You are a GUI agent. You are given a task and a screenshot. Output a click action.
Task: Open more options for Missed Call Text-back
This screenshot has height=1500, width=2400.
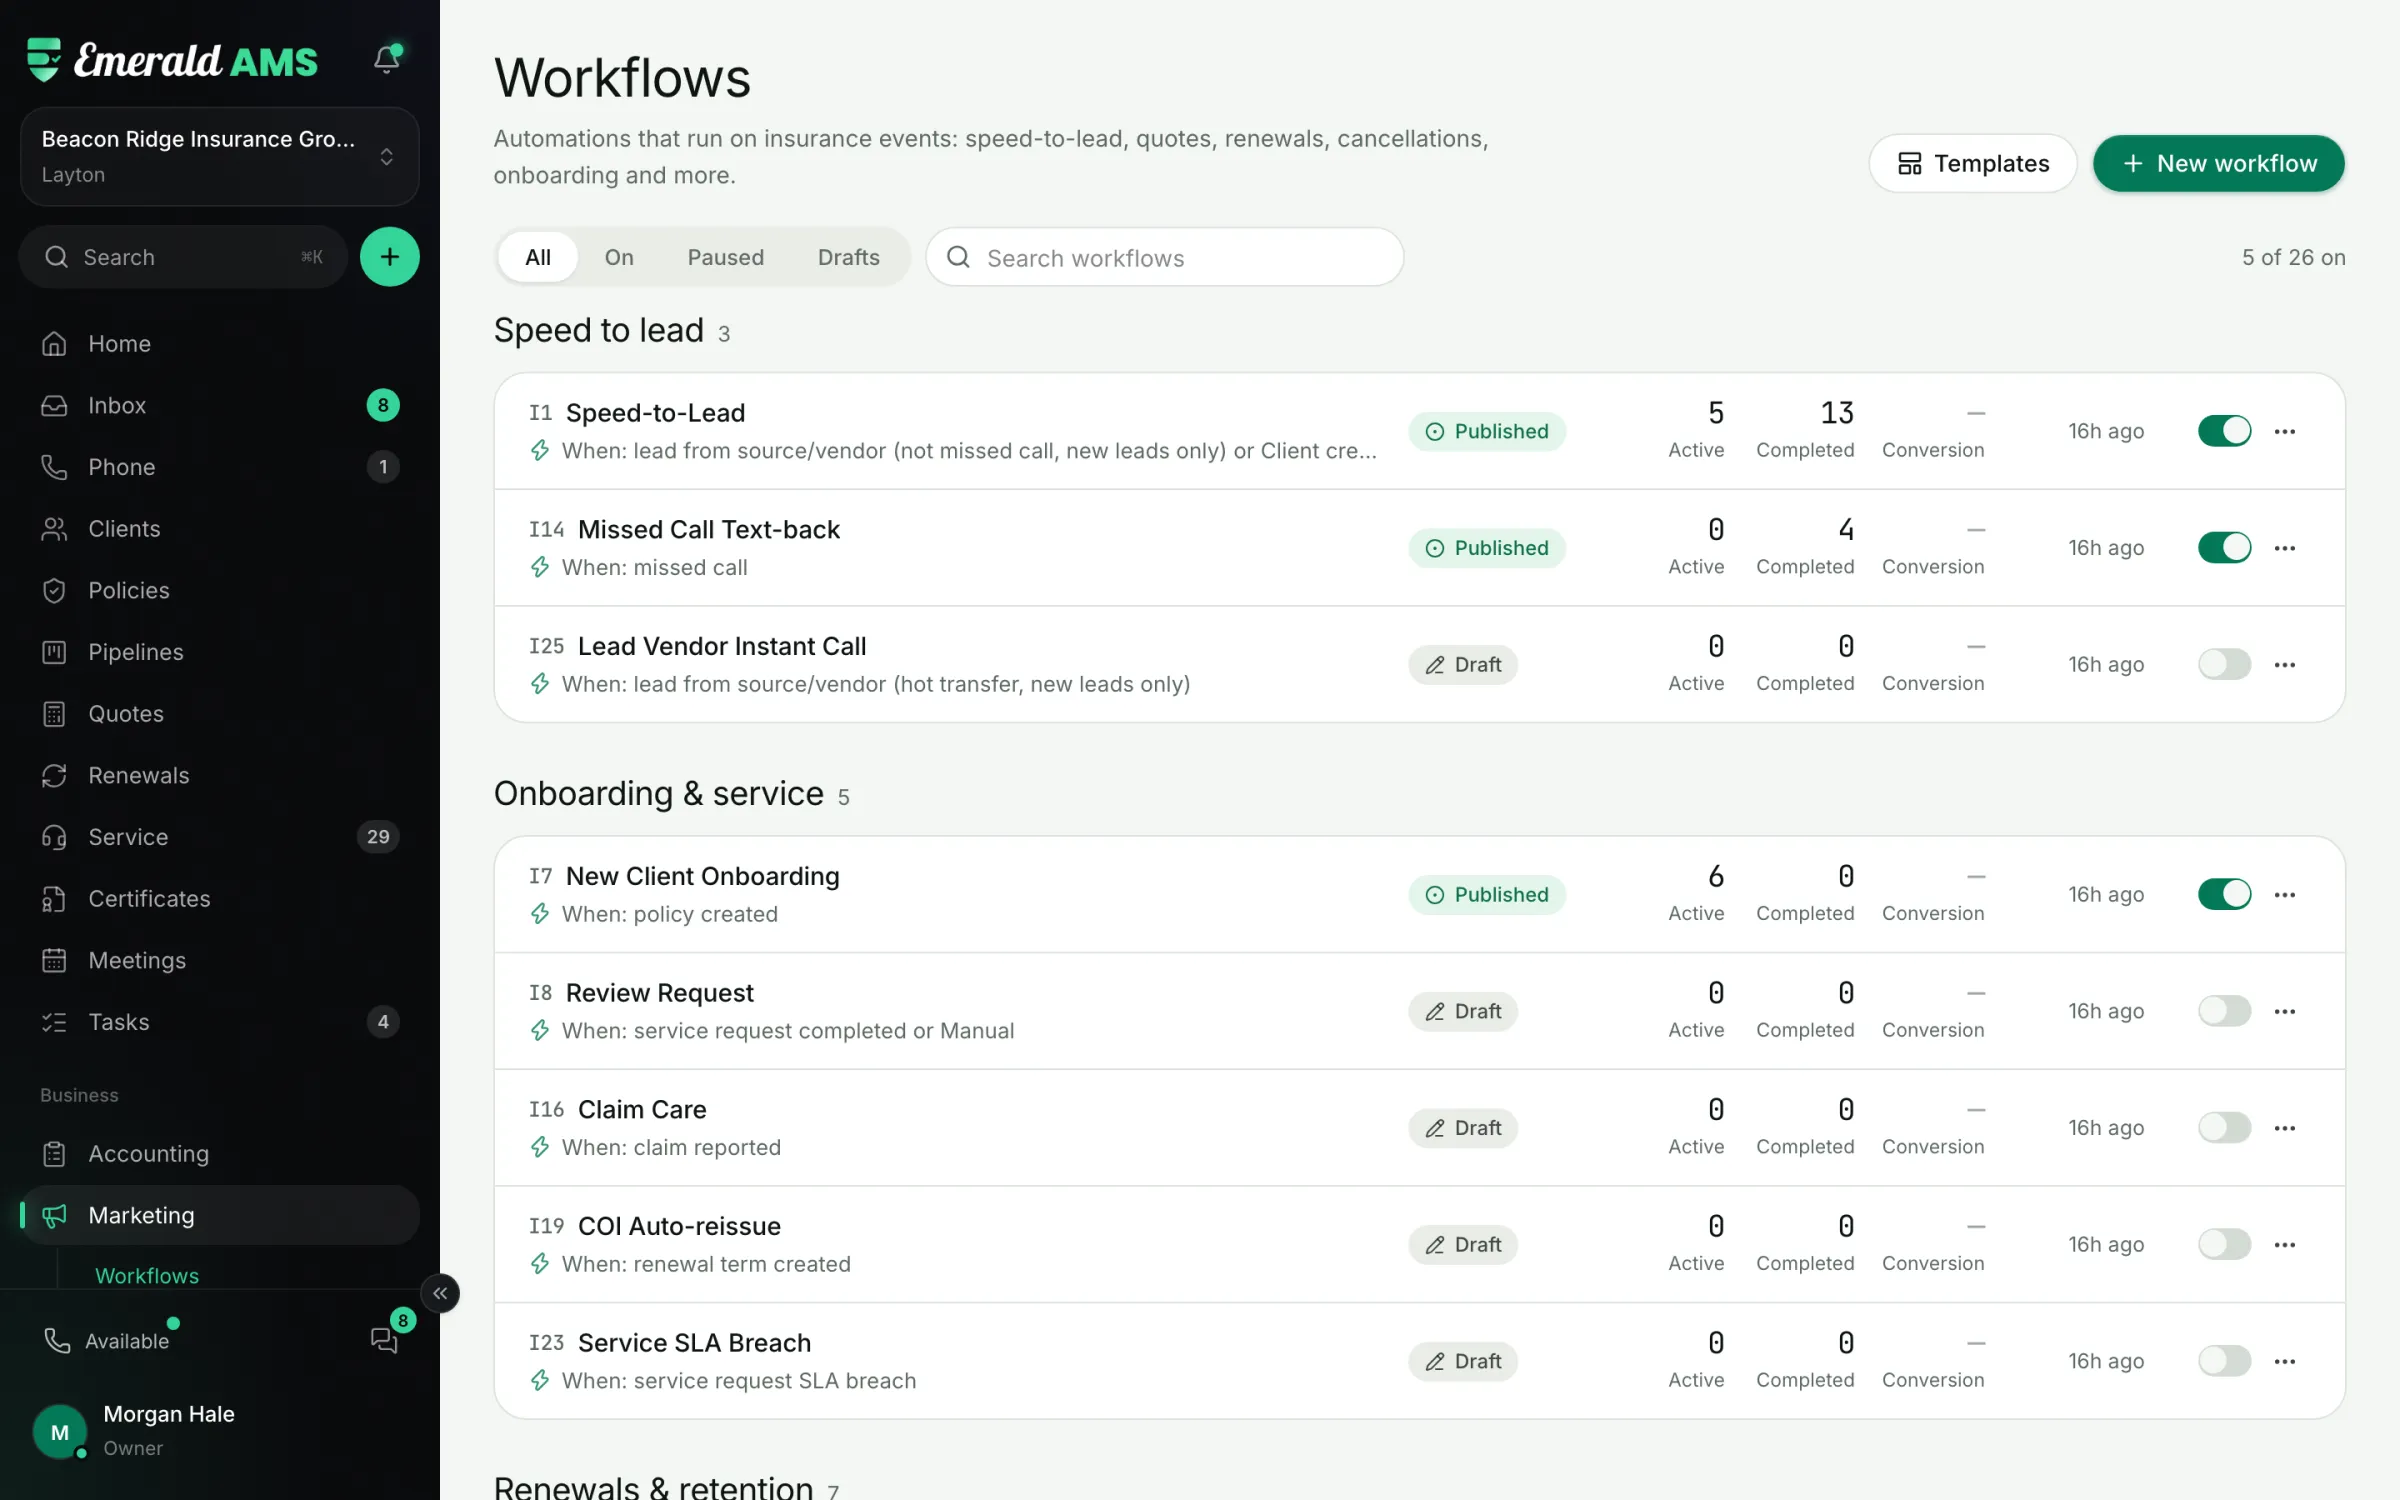point(2285,548)
